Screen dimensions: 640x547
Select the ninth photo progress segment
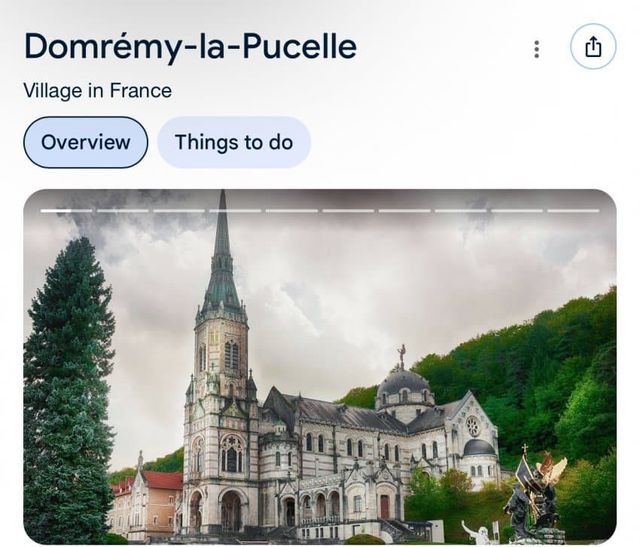518,211
